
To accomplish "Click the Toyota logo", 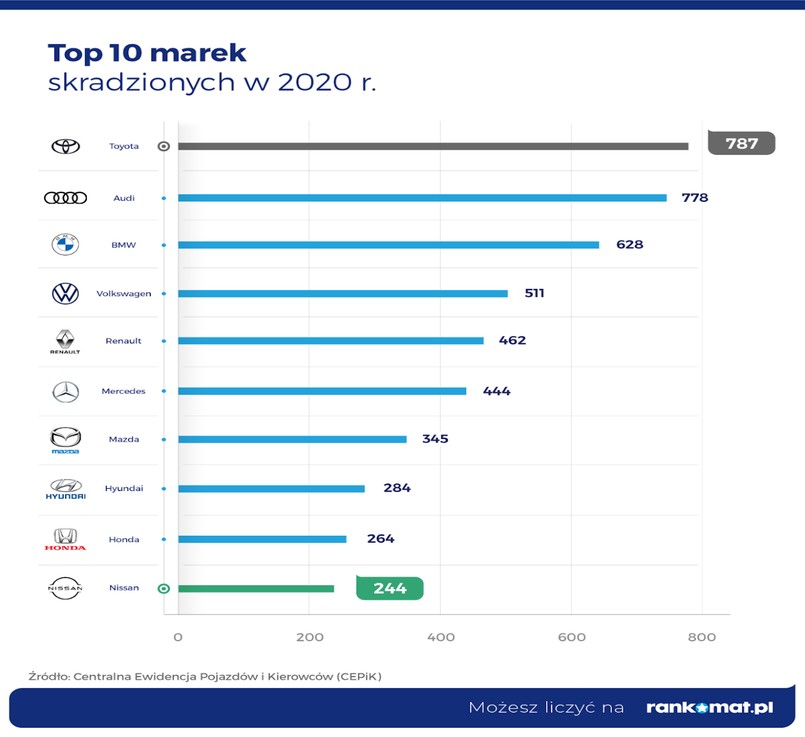I will [64, 145].
